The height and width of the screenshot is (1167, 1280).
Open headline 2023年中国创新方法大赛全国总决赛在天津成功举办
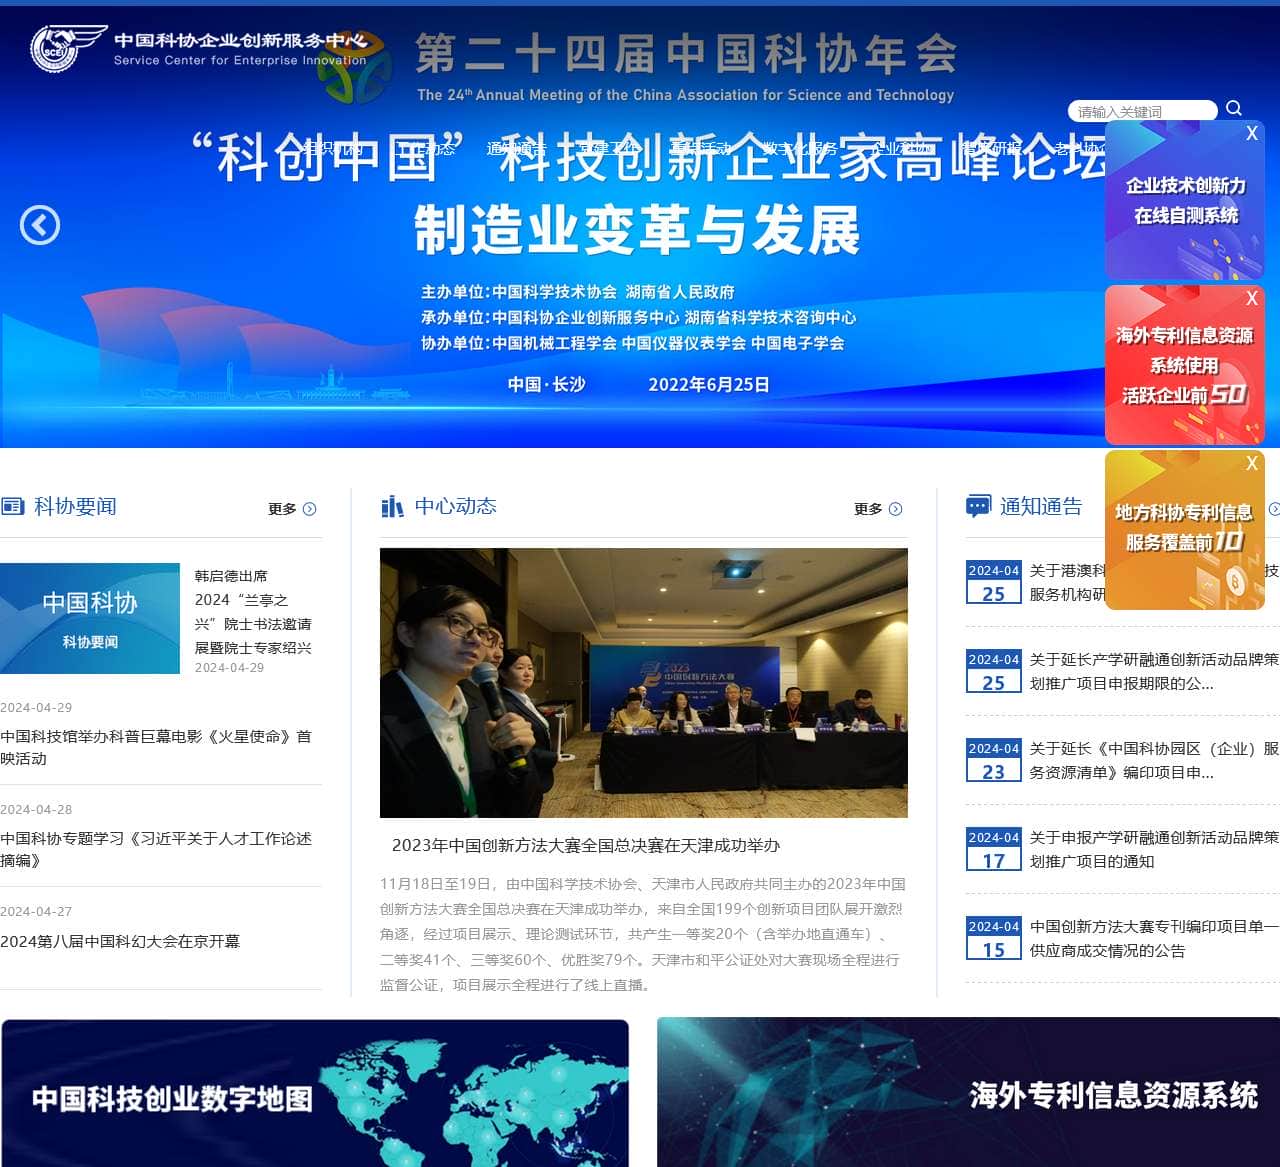(586, 845)
